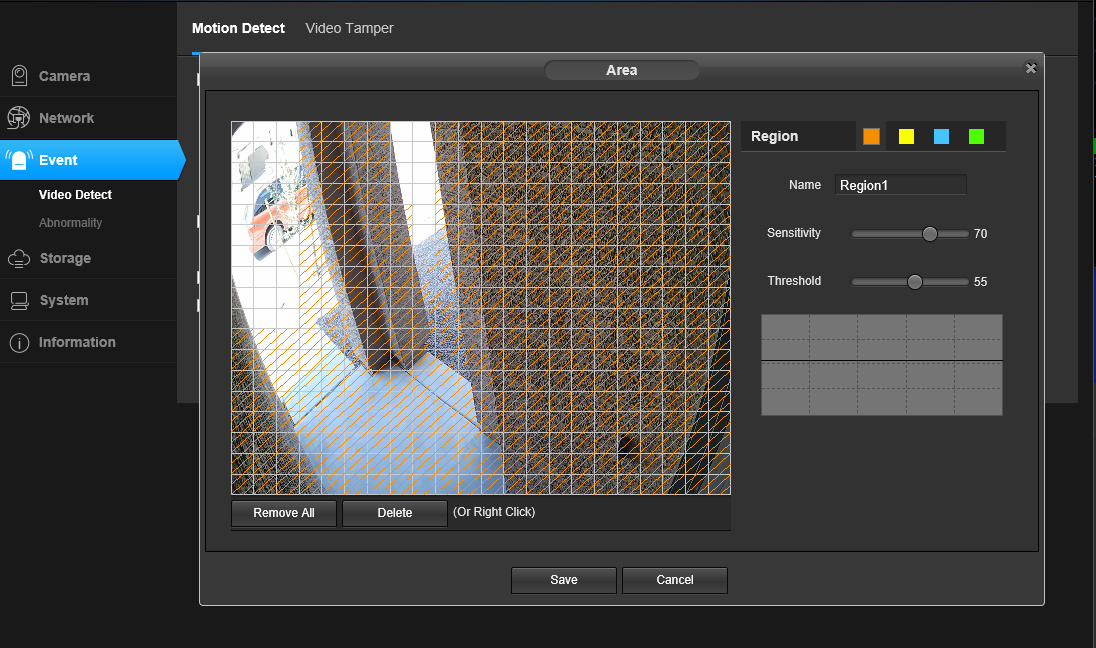Pick the blue region color swatch
The height and width of the screenshot is (648, 1096).
(941, 136)
